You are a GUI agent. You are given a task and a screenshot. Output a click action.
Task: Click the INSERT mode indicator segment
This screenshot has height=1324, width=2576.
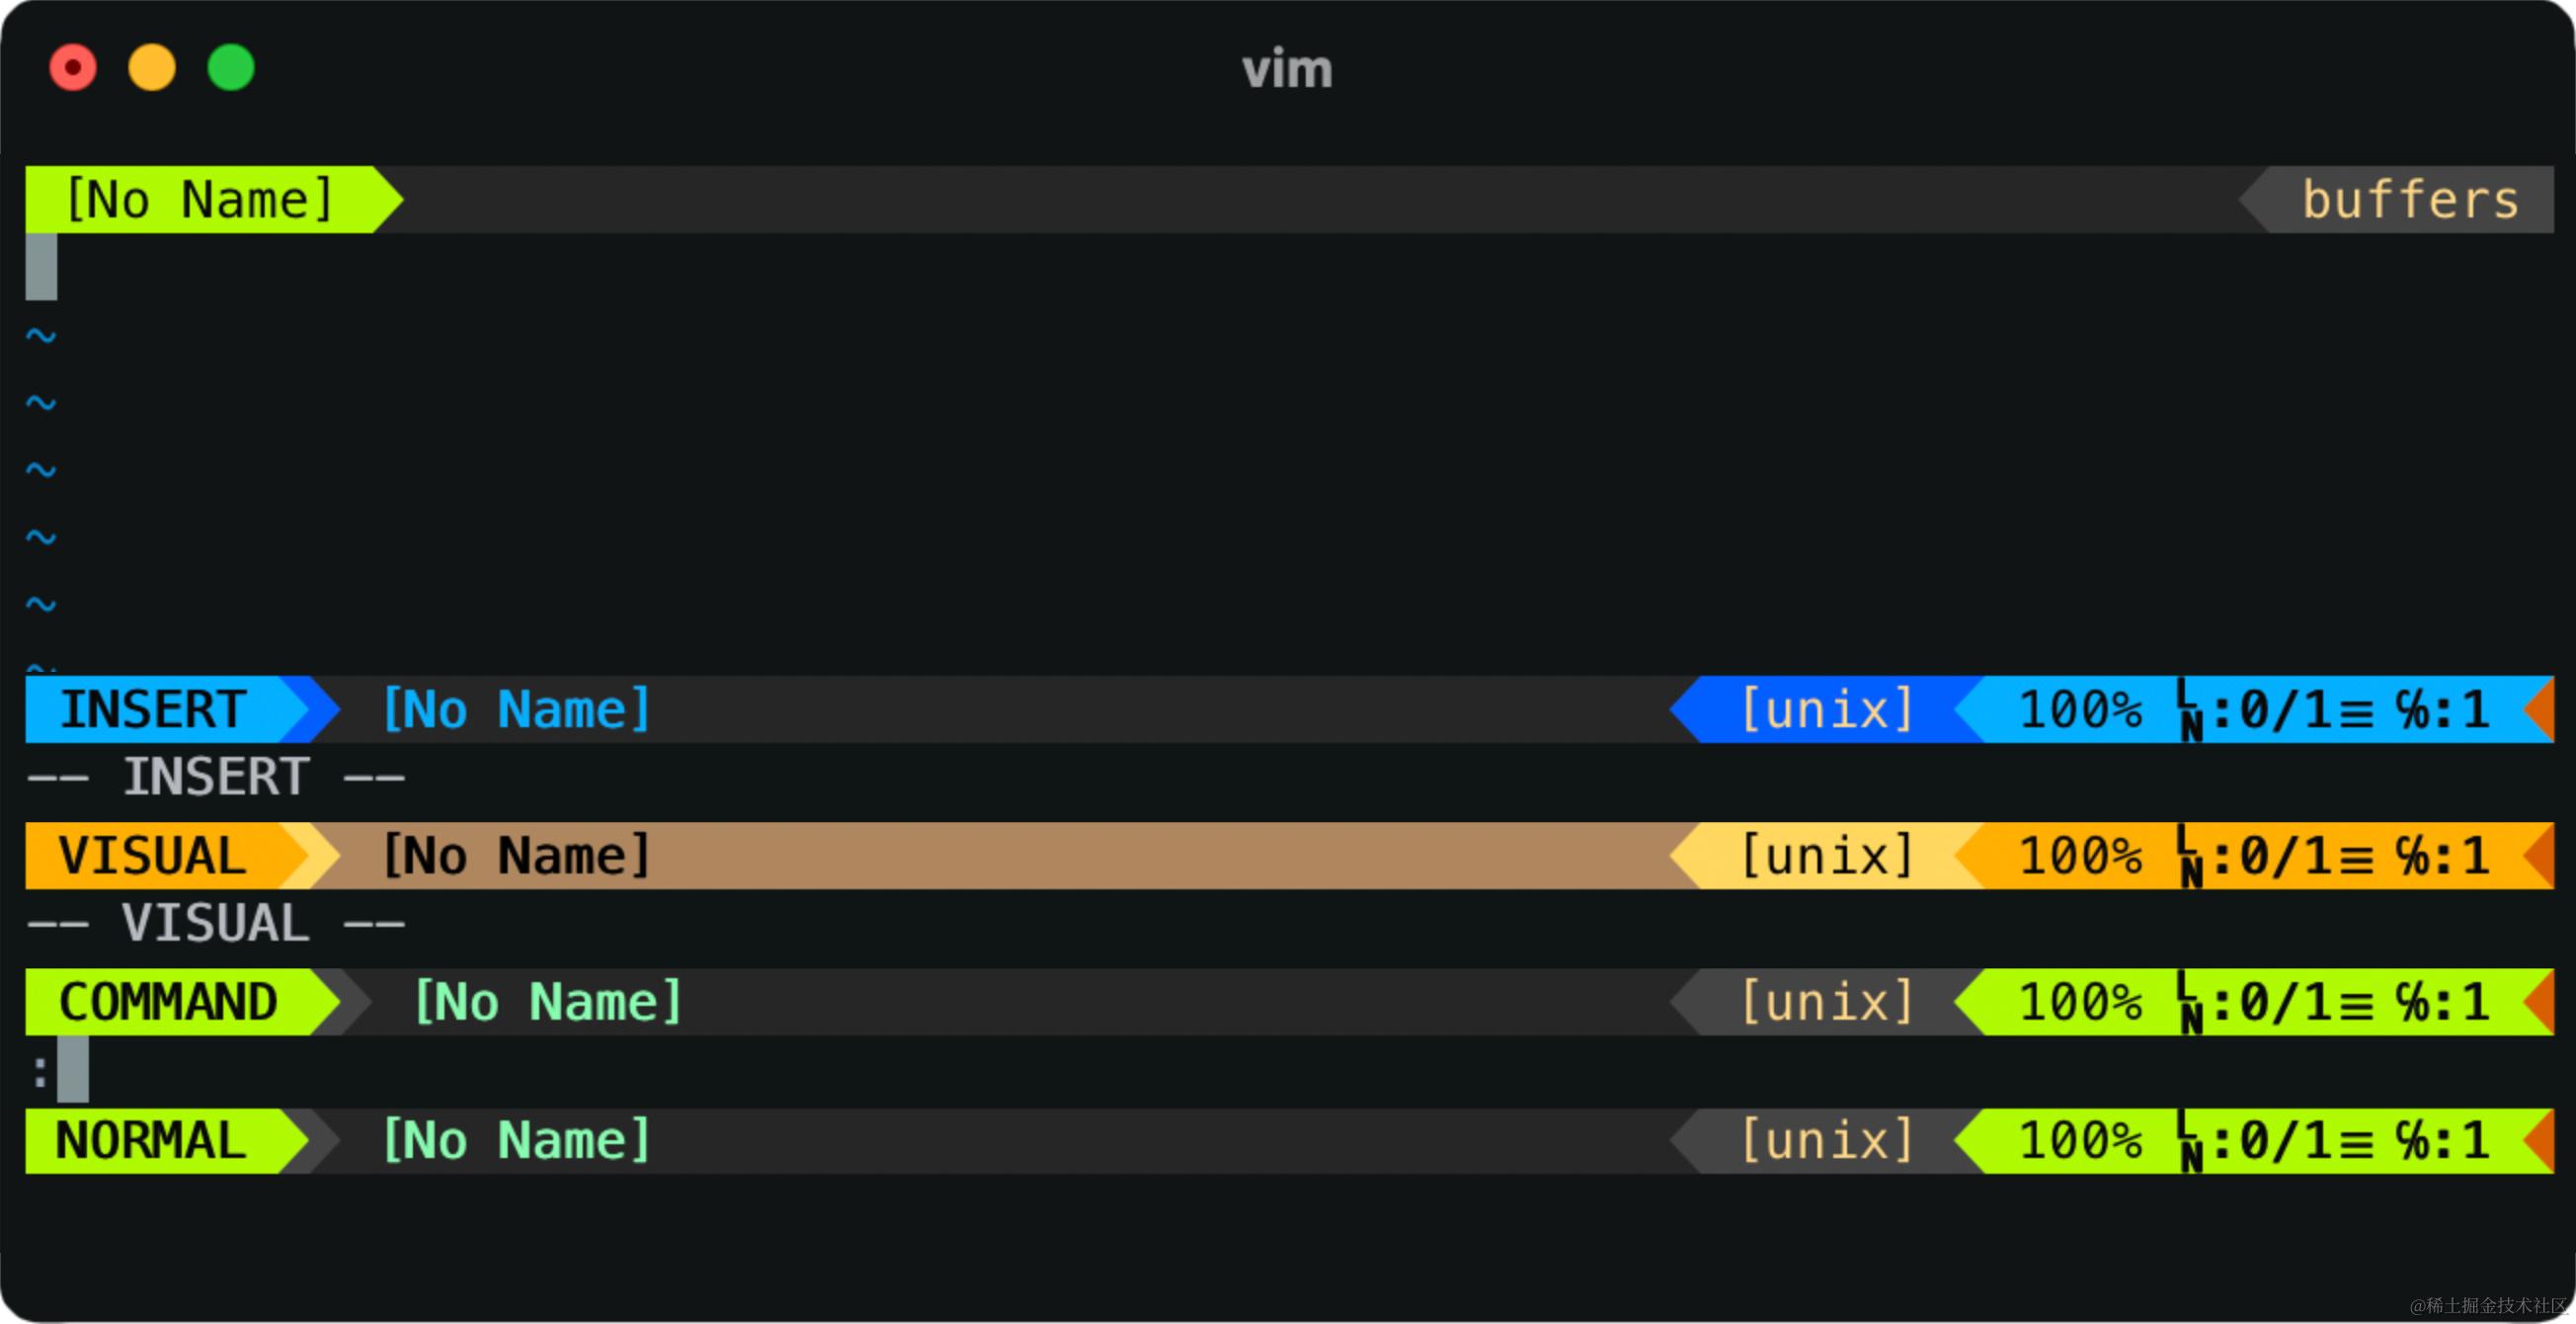click(x=154, y=710)
